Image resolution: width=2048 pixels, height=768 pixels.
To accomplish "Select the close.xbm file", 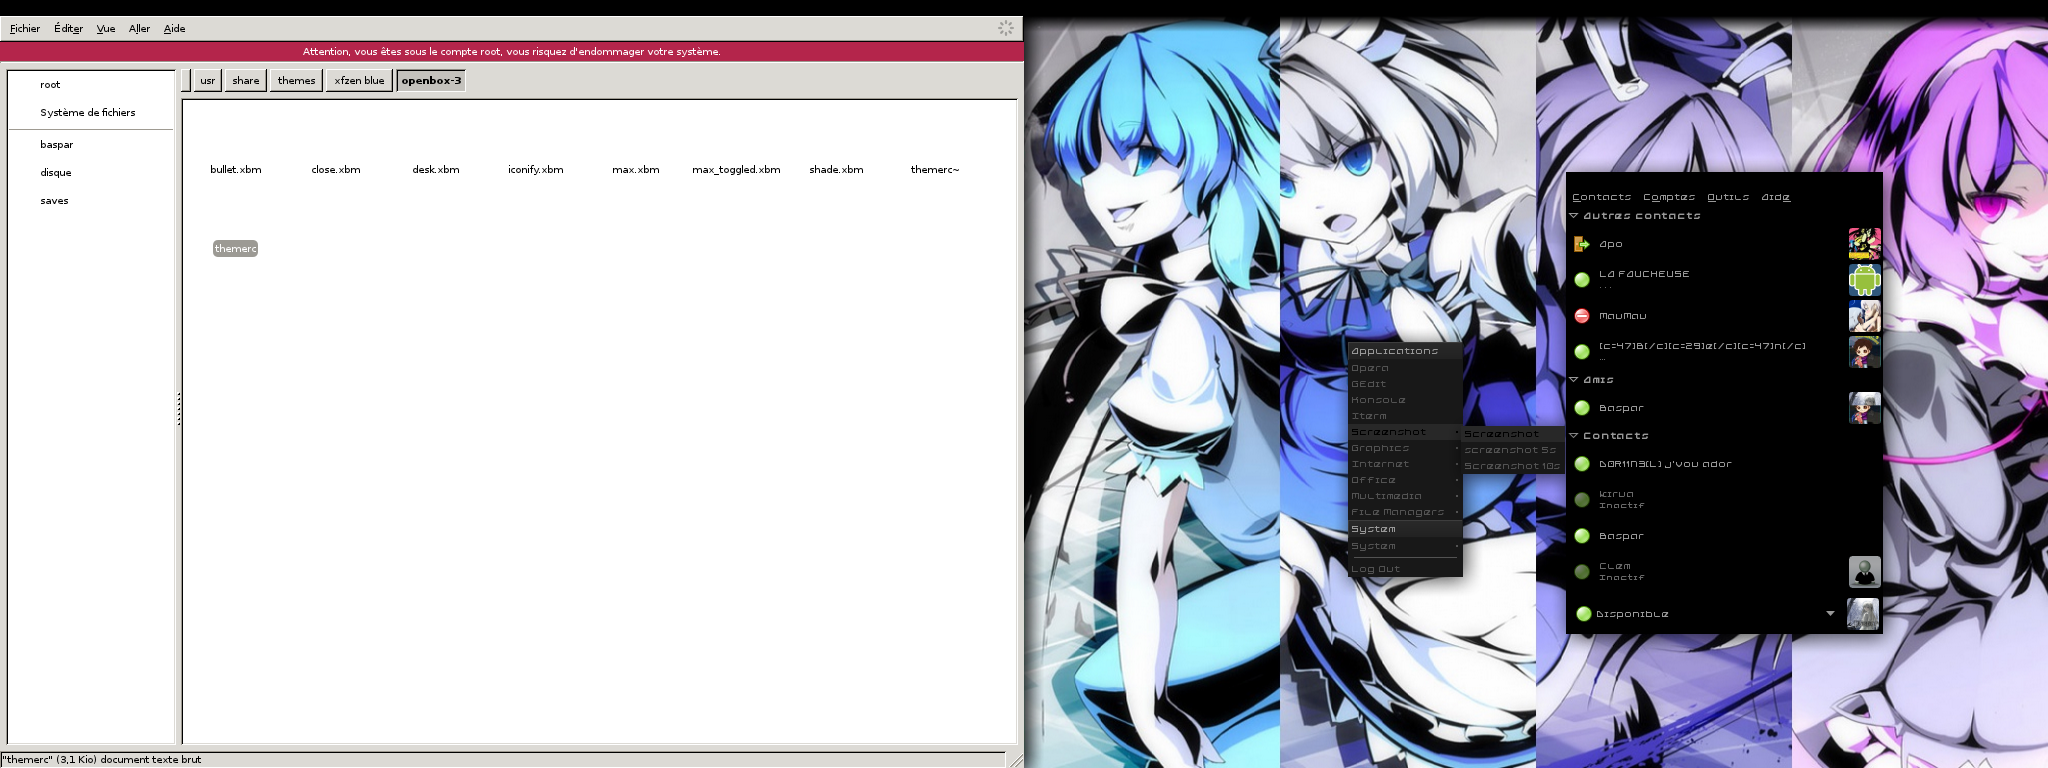I will tap(336, 170).
